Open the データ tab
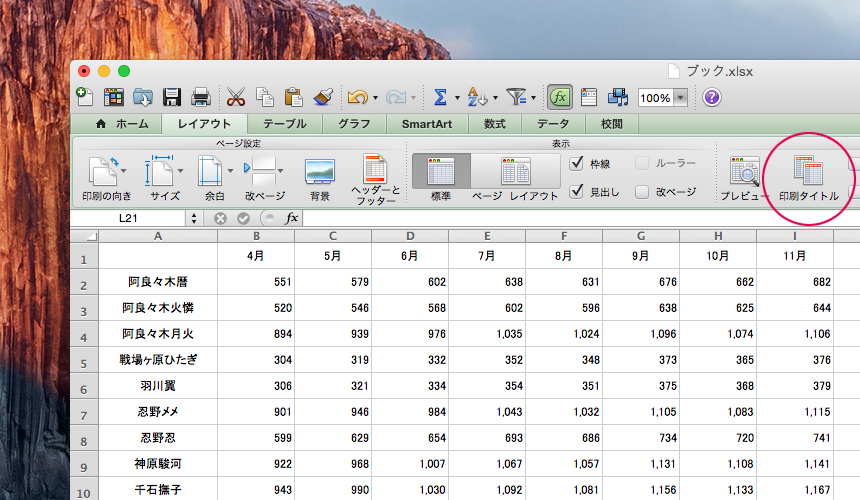 tap(553, 124)
